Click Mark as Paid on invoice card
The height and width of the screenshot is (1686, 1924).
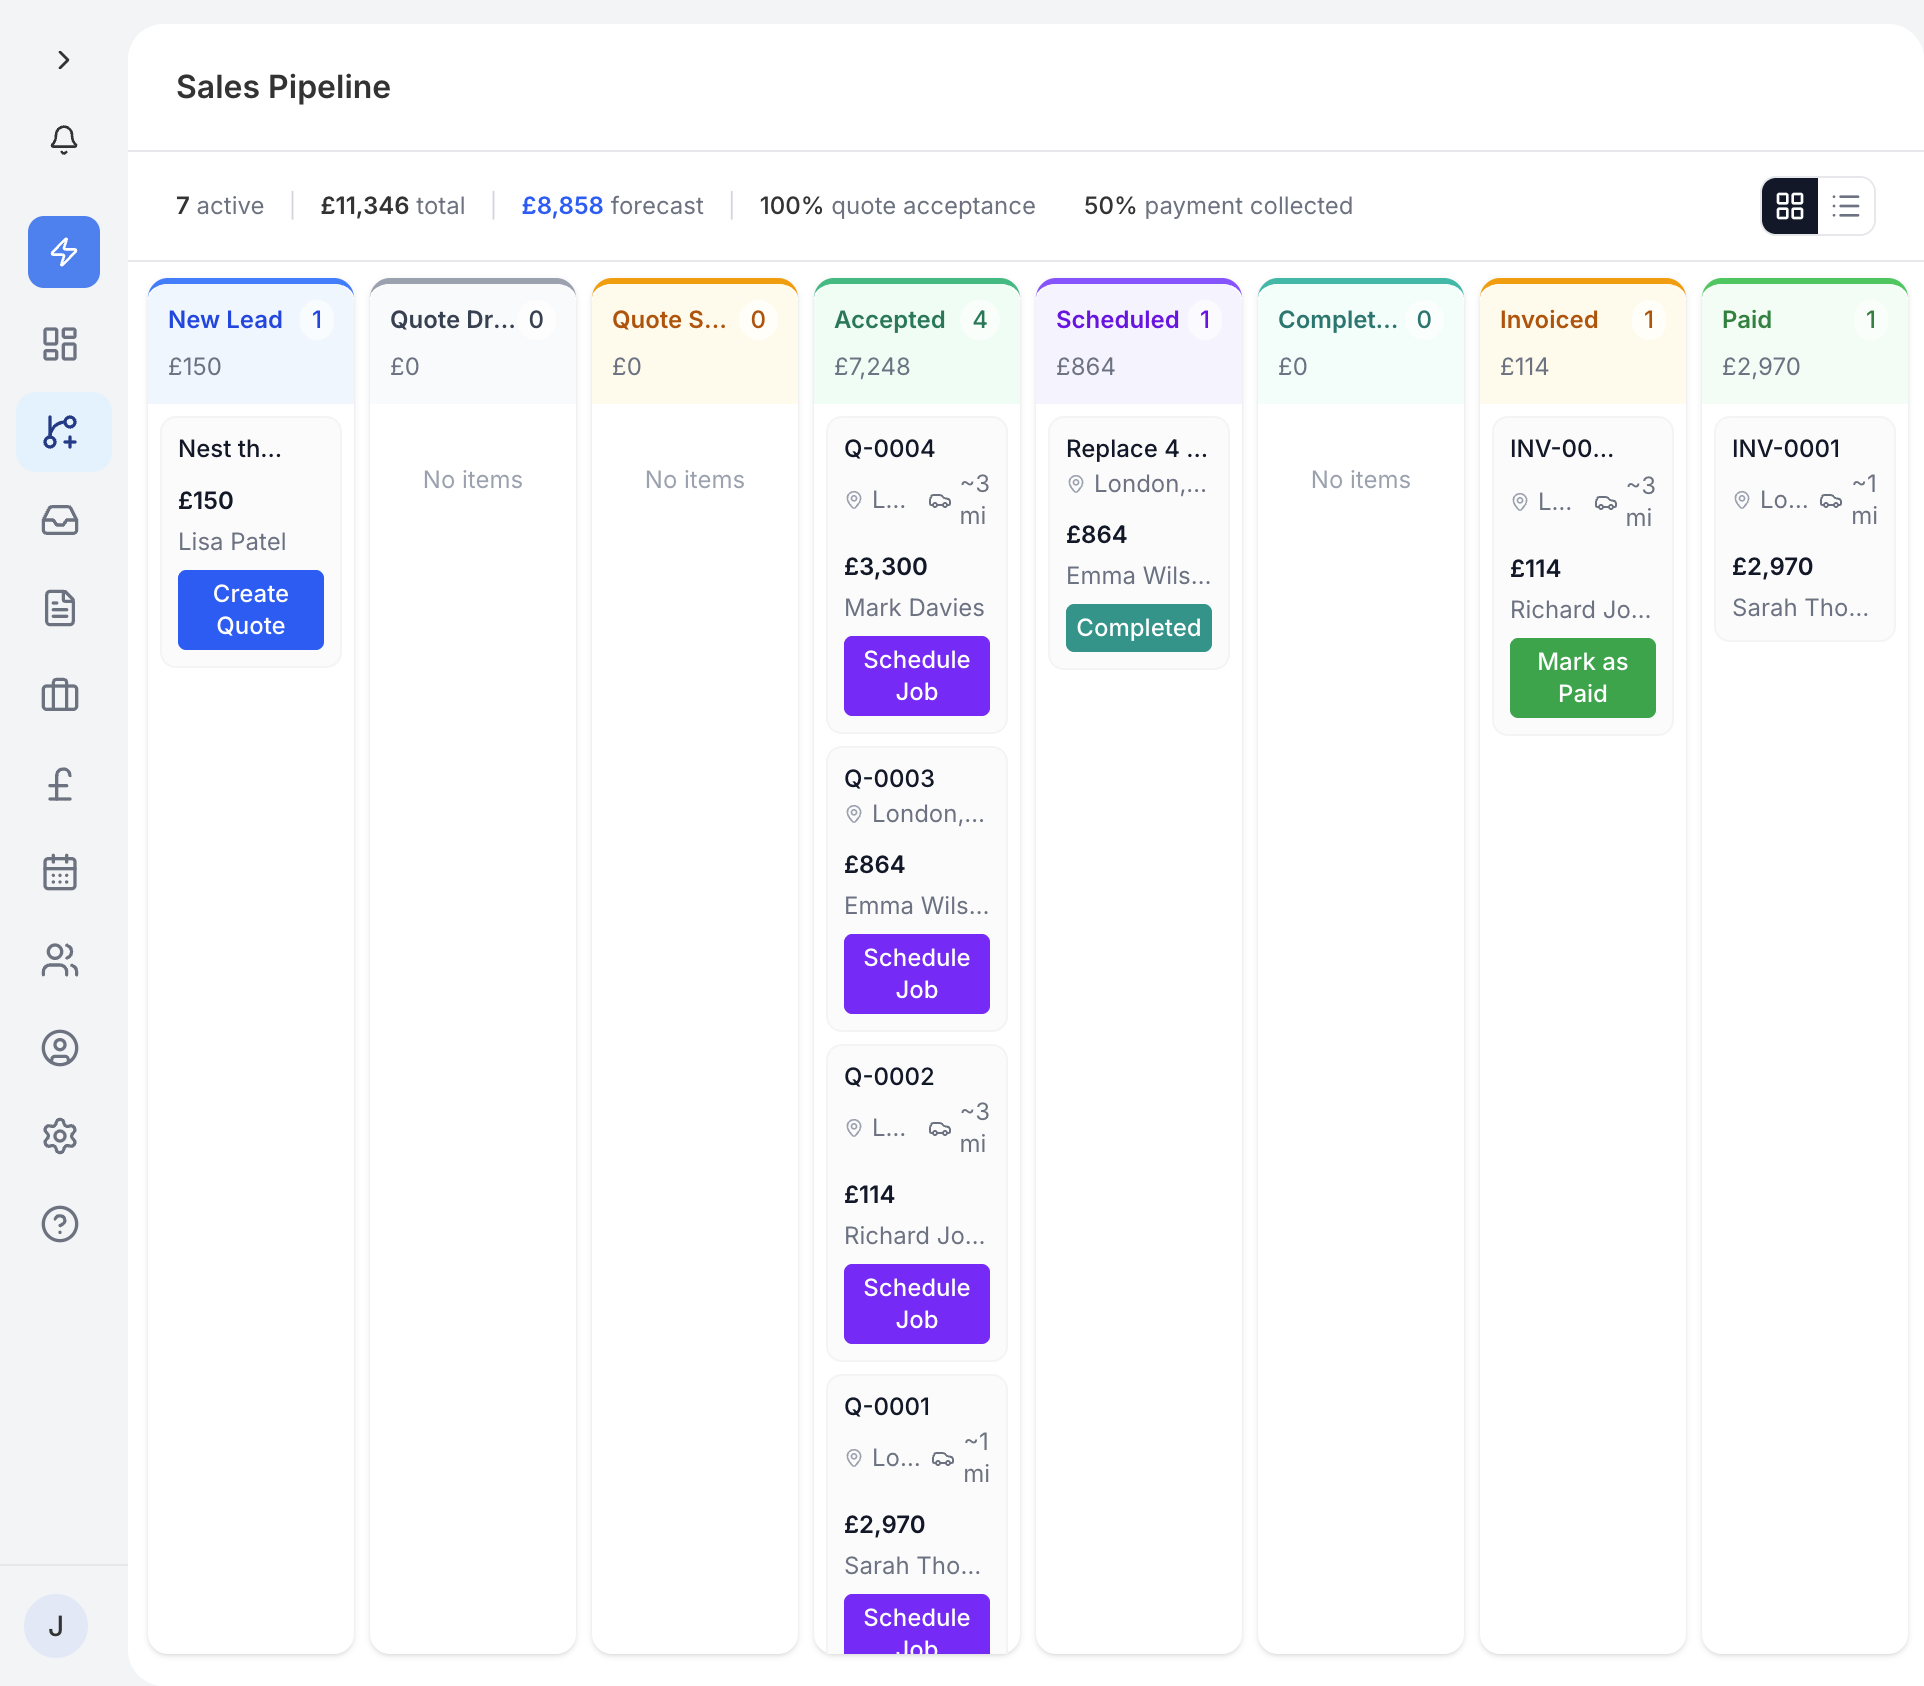[x=1582, y=678]
